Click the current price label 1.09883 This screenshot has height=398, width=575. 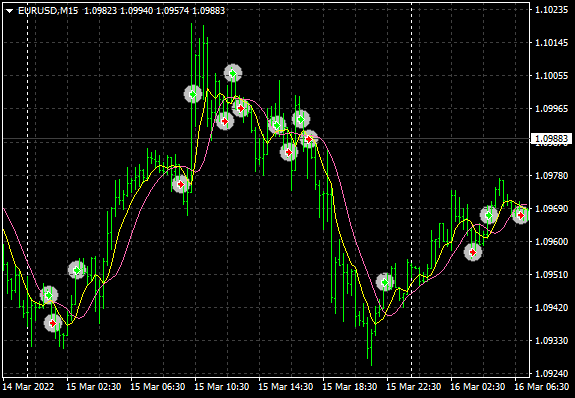(551, 139)
